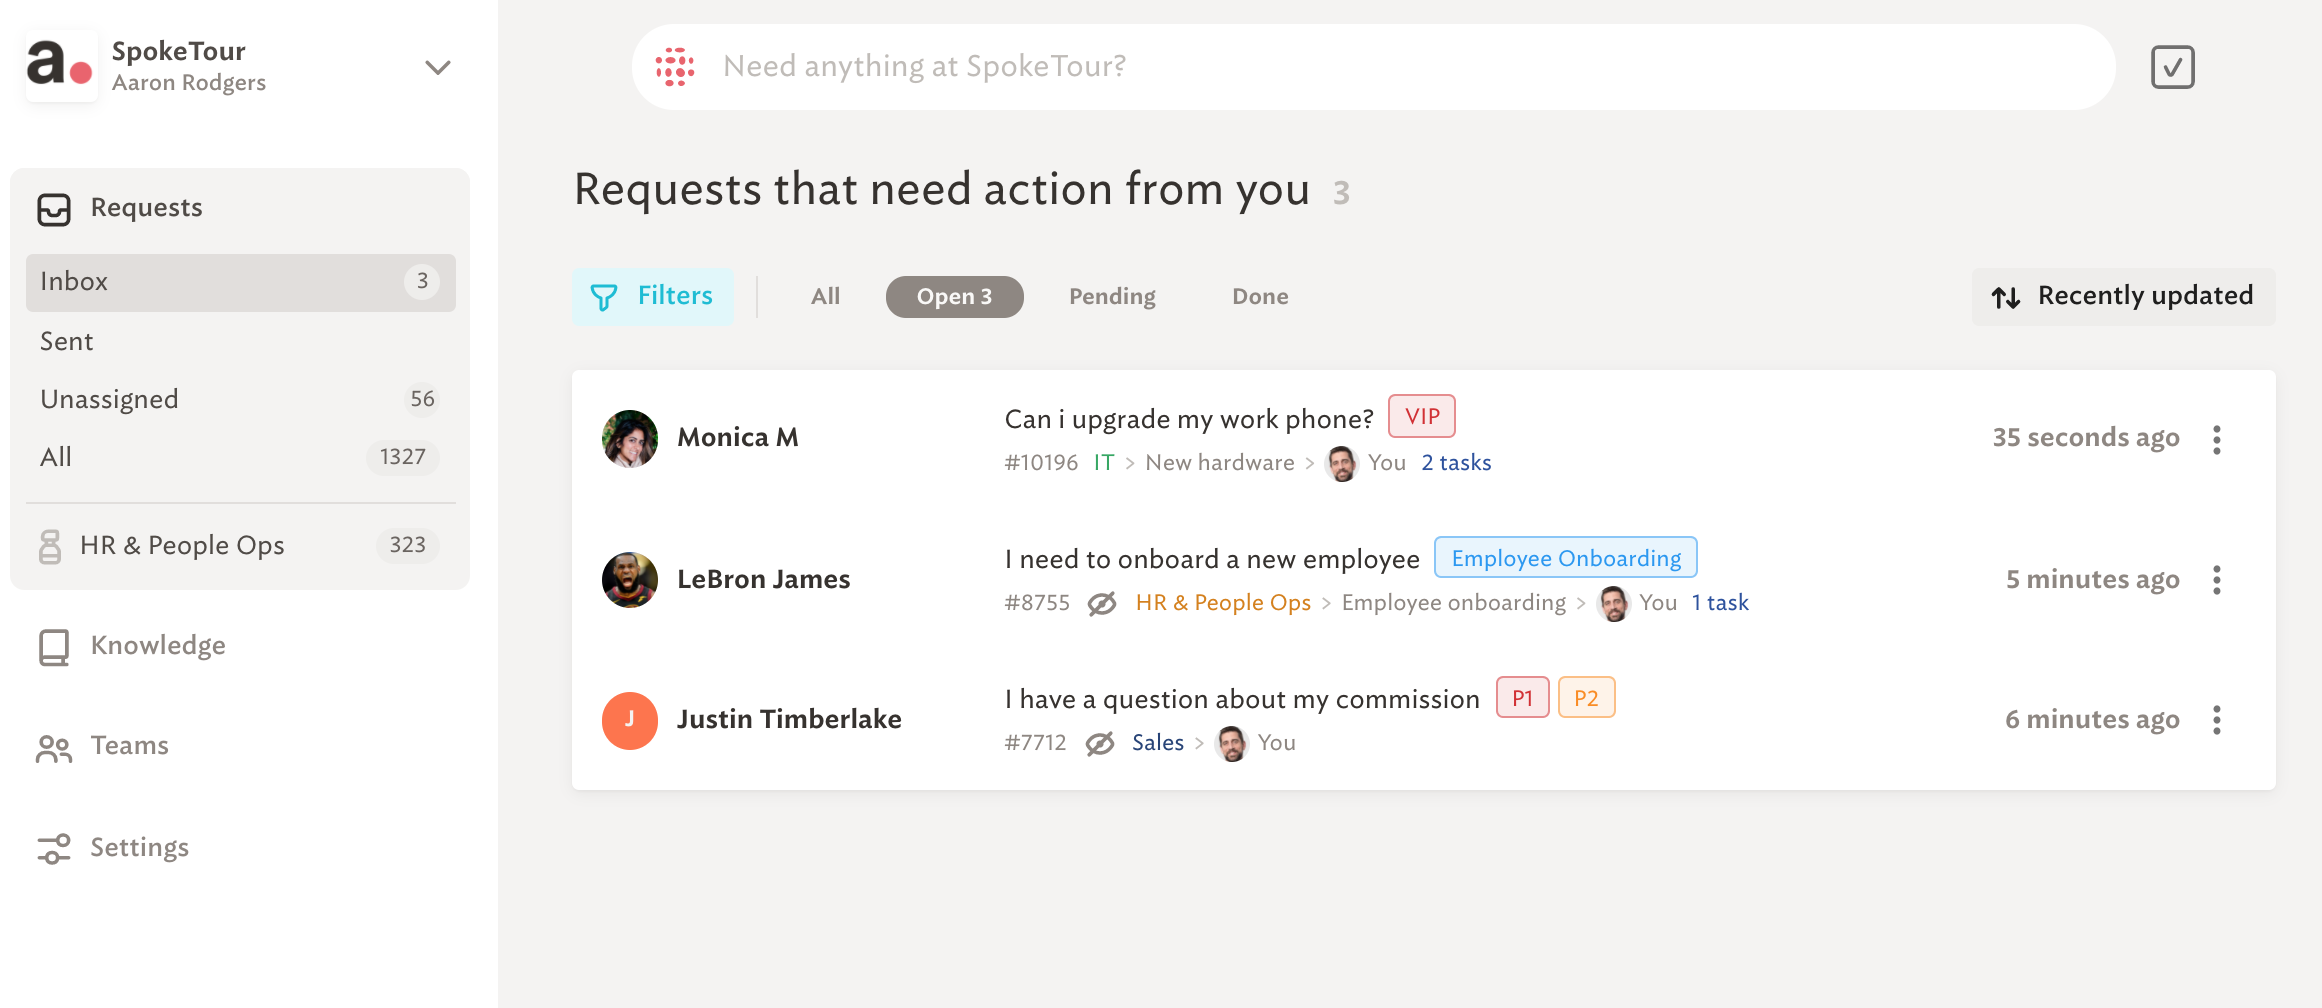Click the red dotted SpokeTour search icon
Image resolution: width=2322 pixels, height=1008 pixels.
(x=675, y=67)
